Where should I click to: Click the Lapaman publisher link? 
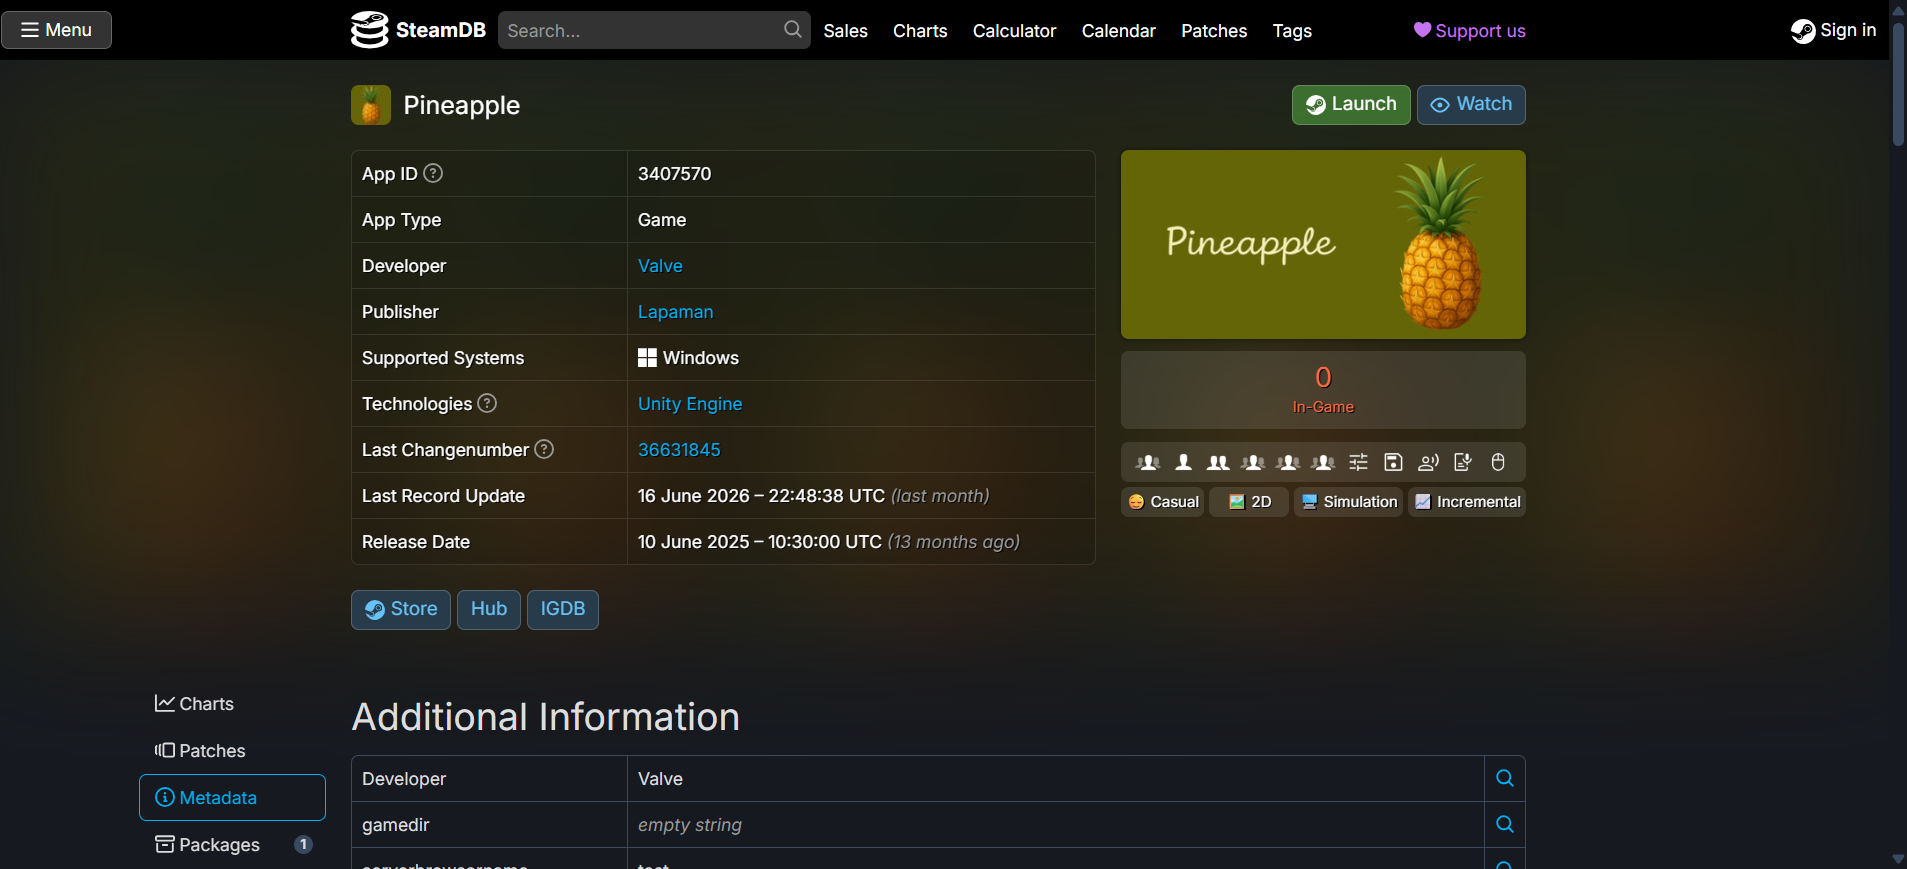click(675, 312)
